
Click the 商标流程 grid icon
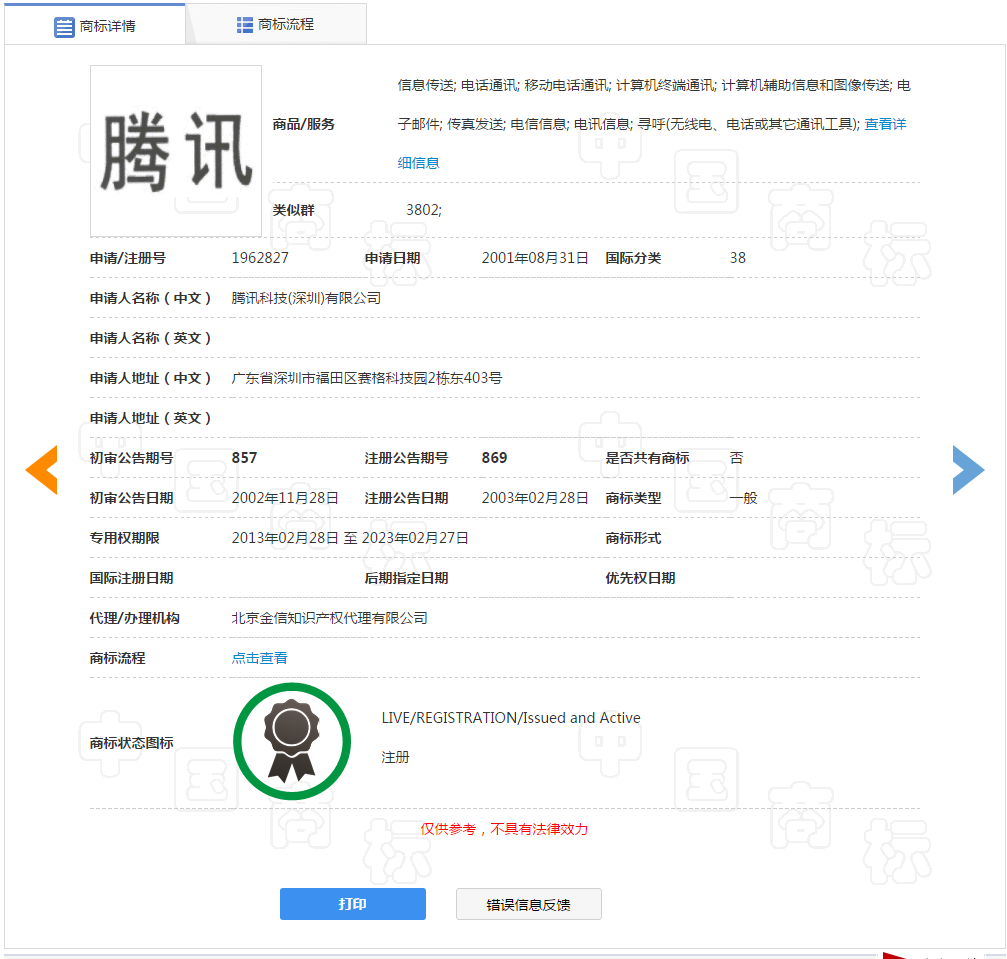click(x=245, y=25)
